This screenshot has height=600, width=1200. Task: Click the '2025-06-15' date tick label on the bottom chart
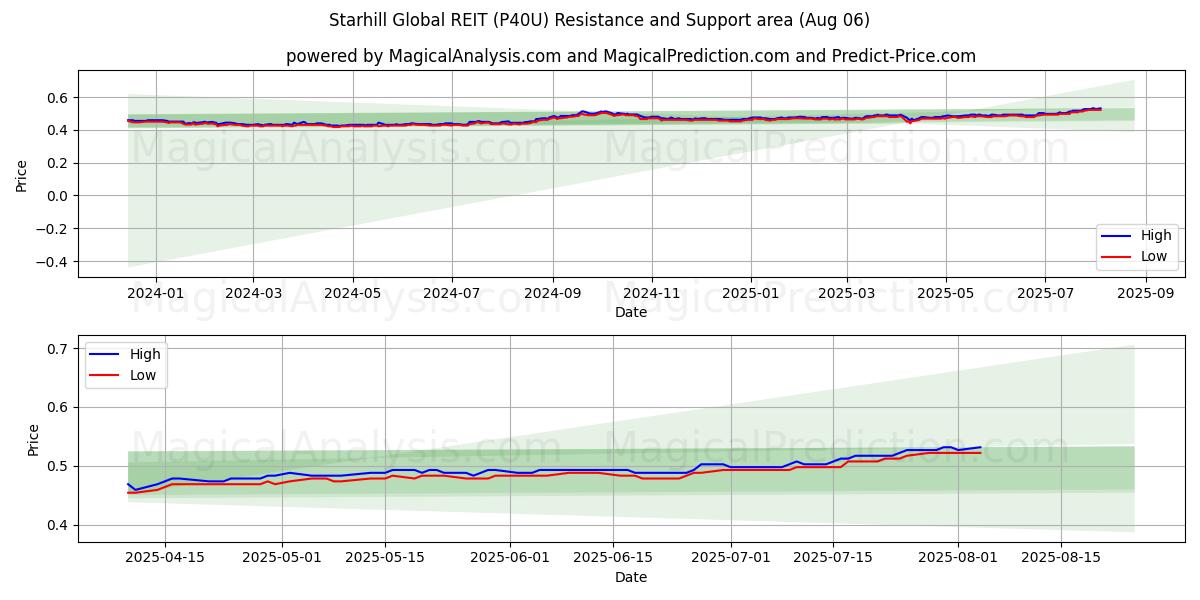[x=612, y=559]
